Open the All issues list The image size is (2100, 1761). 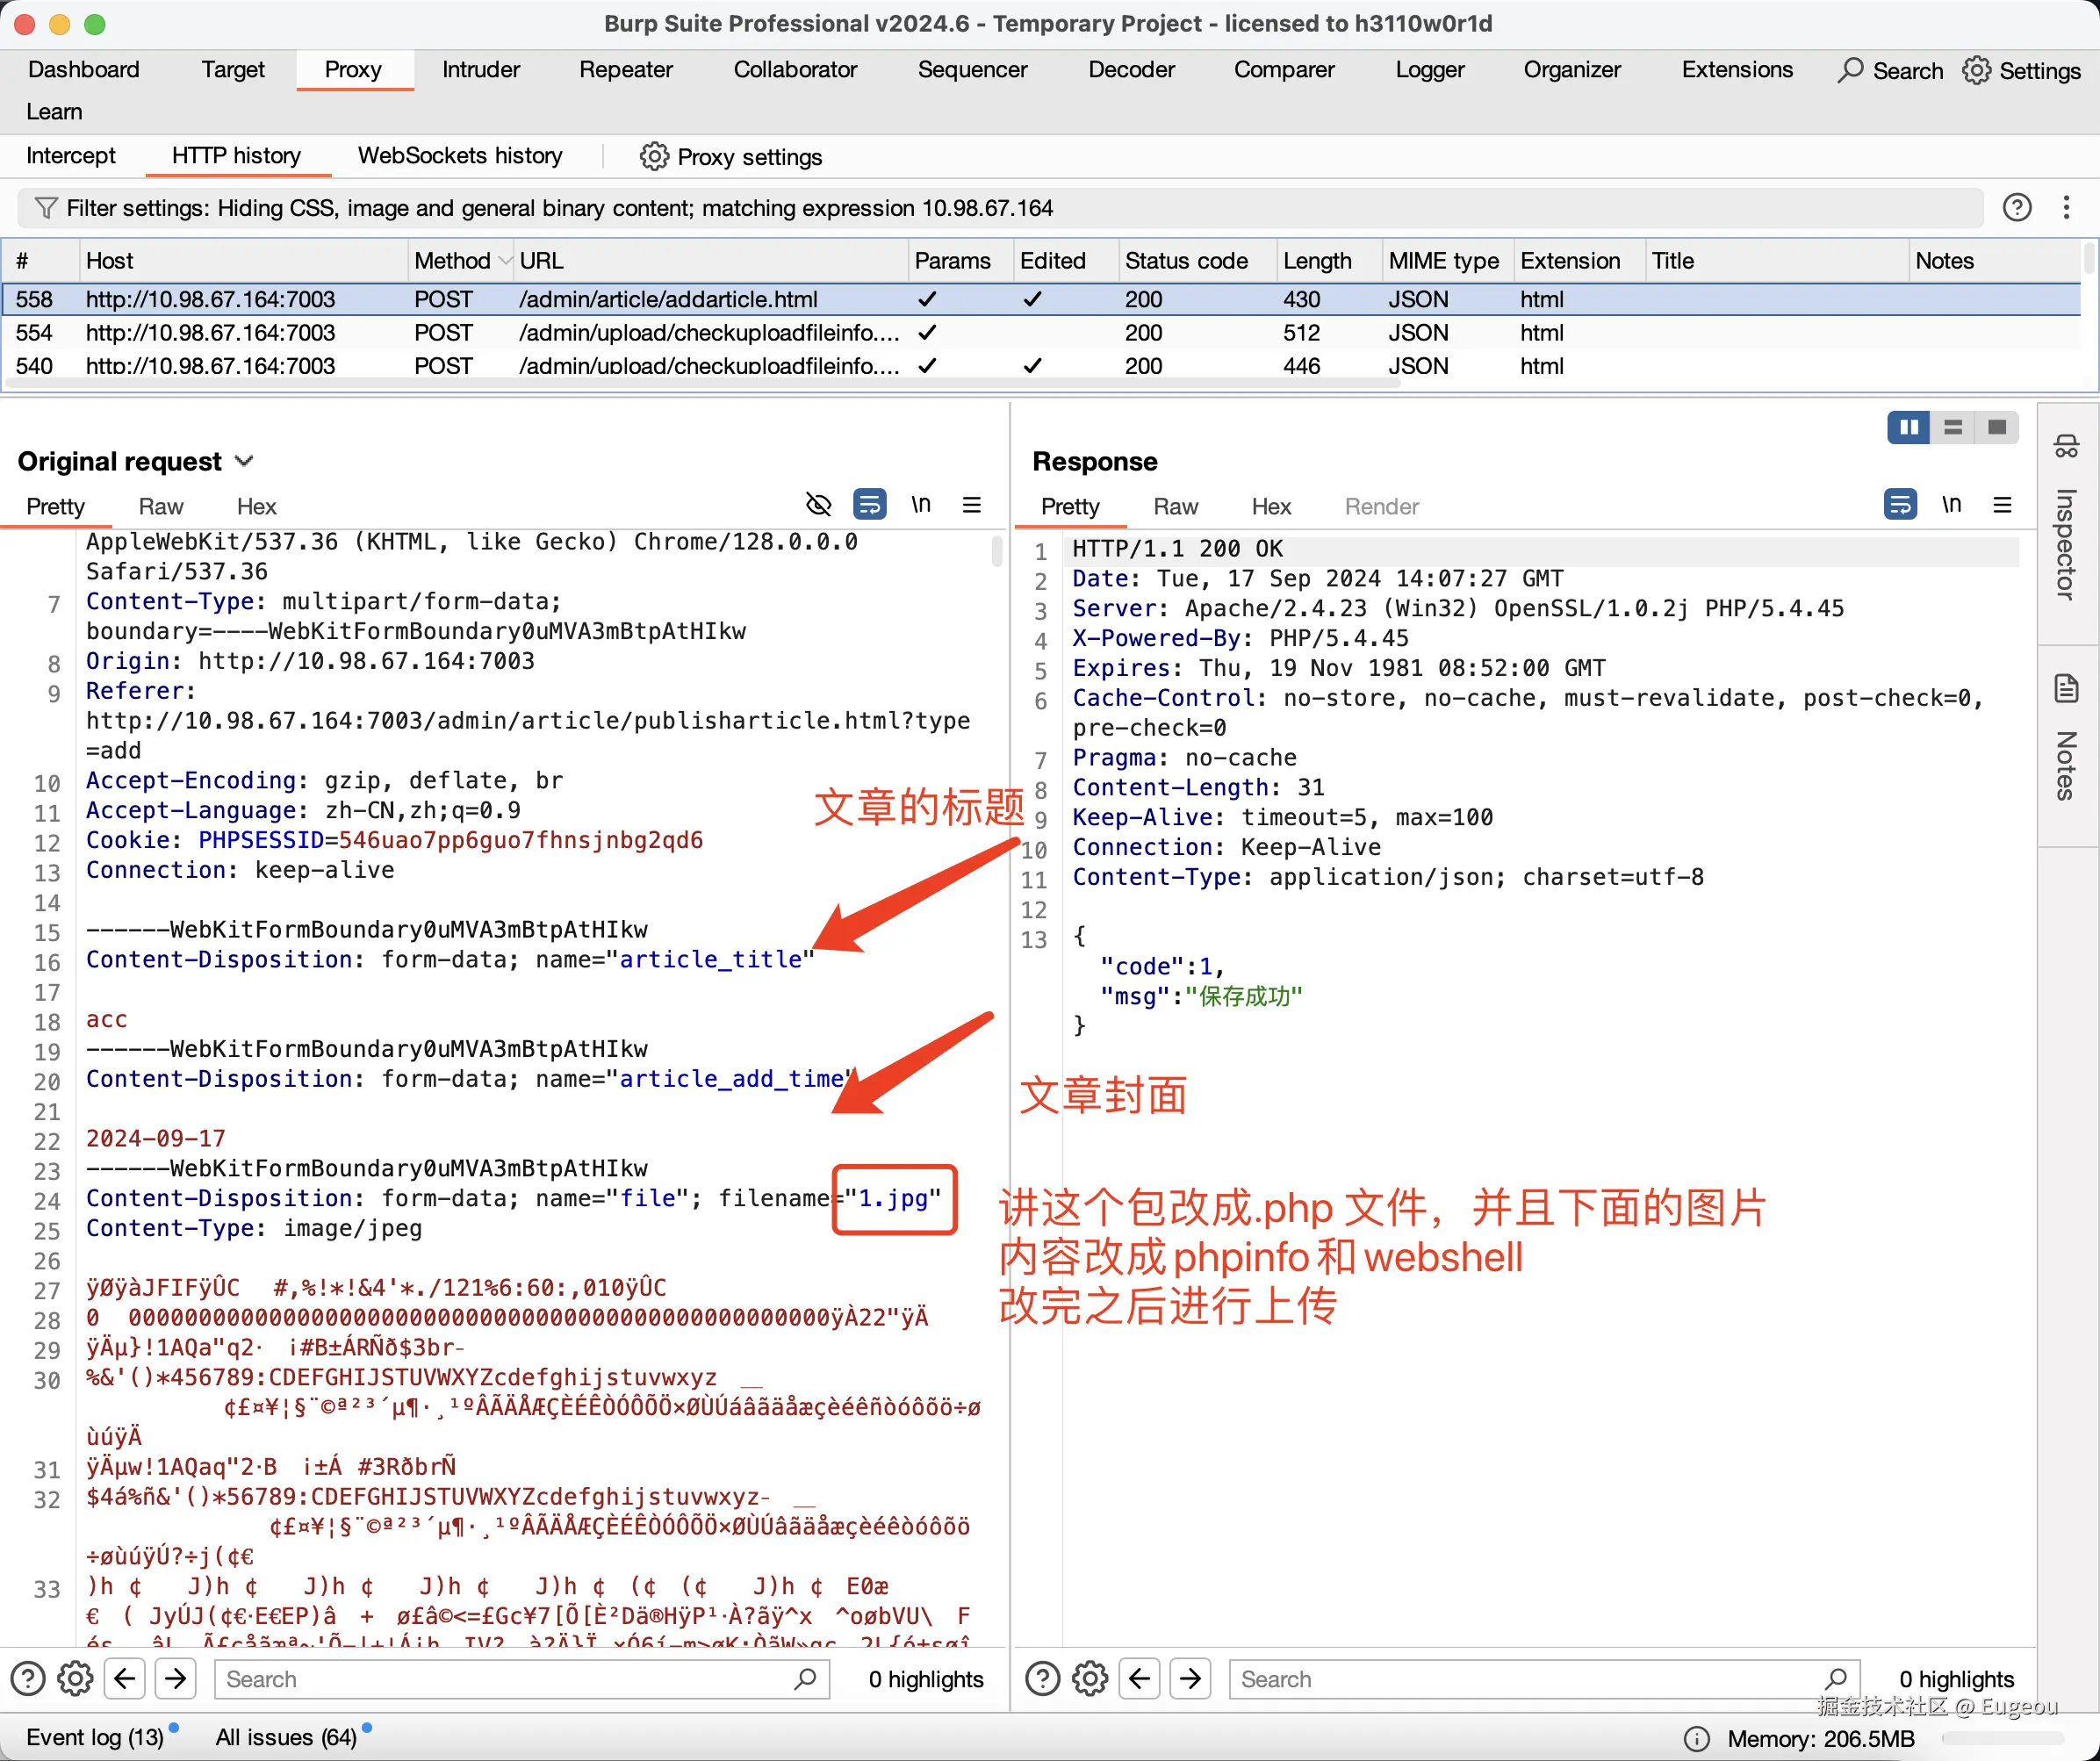[286, 1737]
